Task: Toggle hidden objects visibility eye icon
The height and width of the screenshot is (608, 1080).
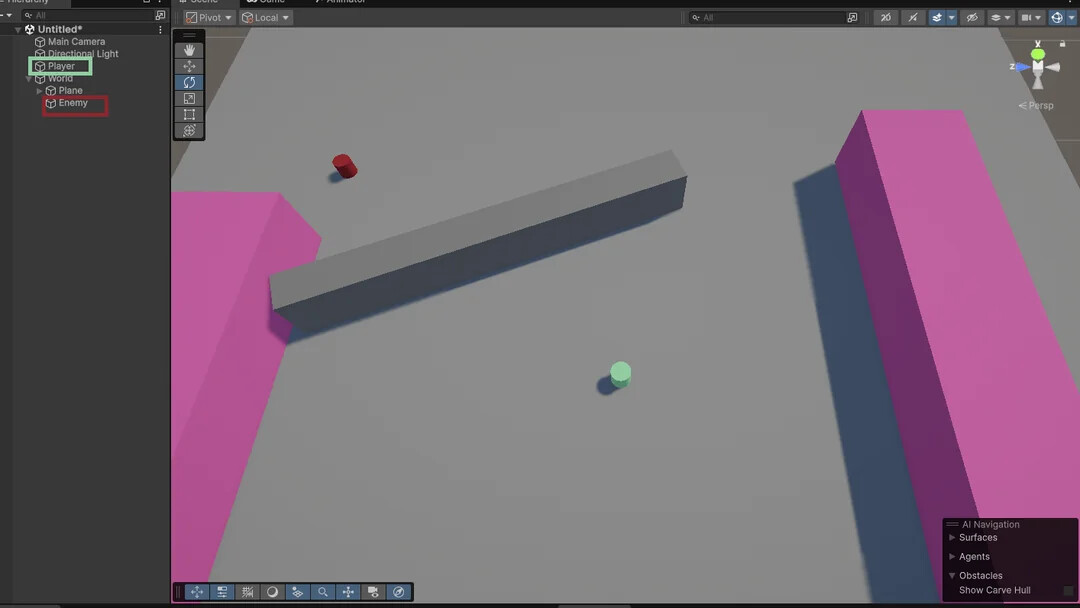Action: (x=972, y=17)
